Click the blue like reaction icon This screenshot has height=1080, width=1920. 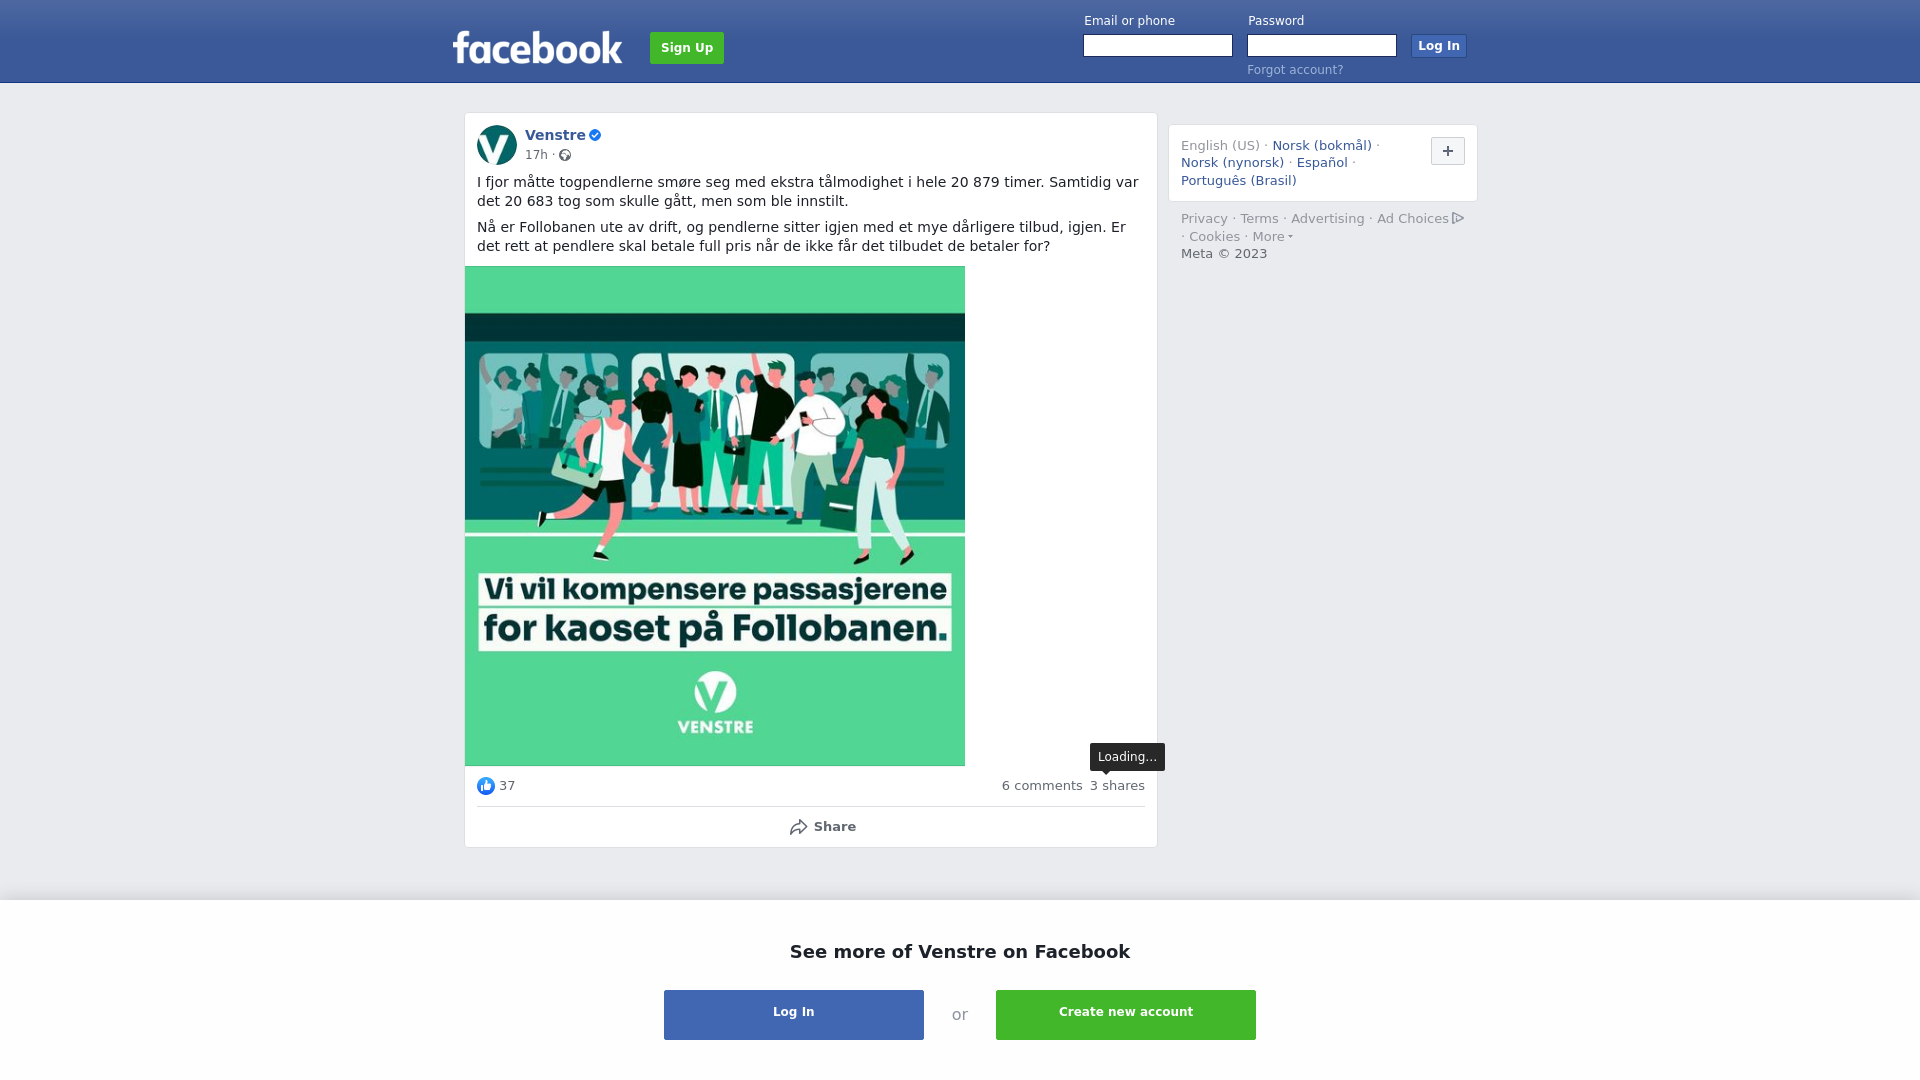coord(486,786)
